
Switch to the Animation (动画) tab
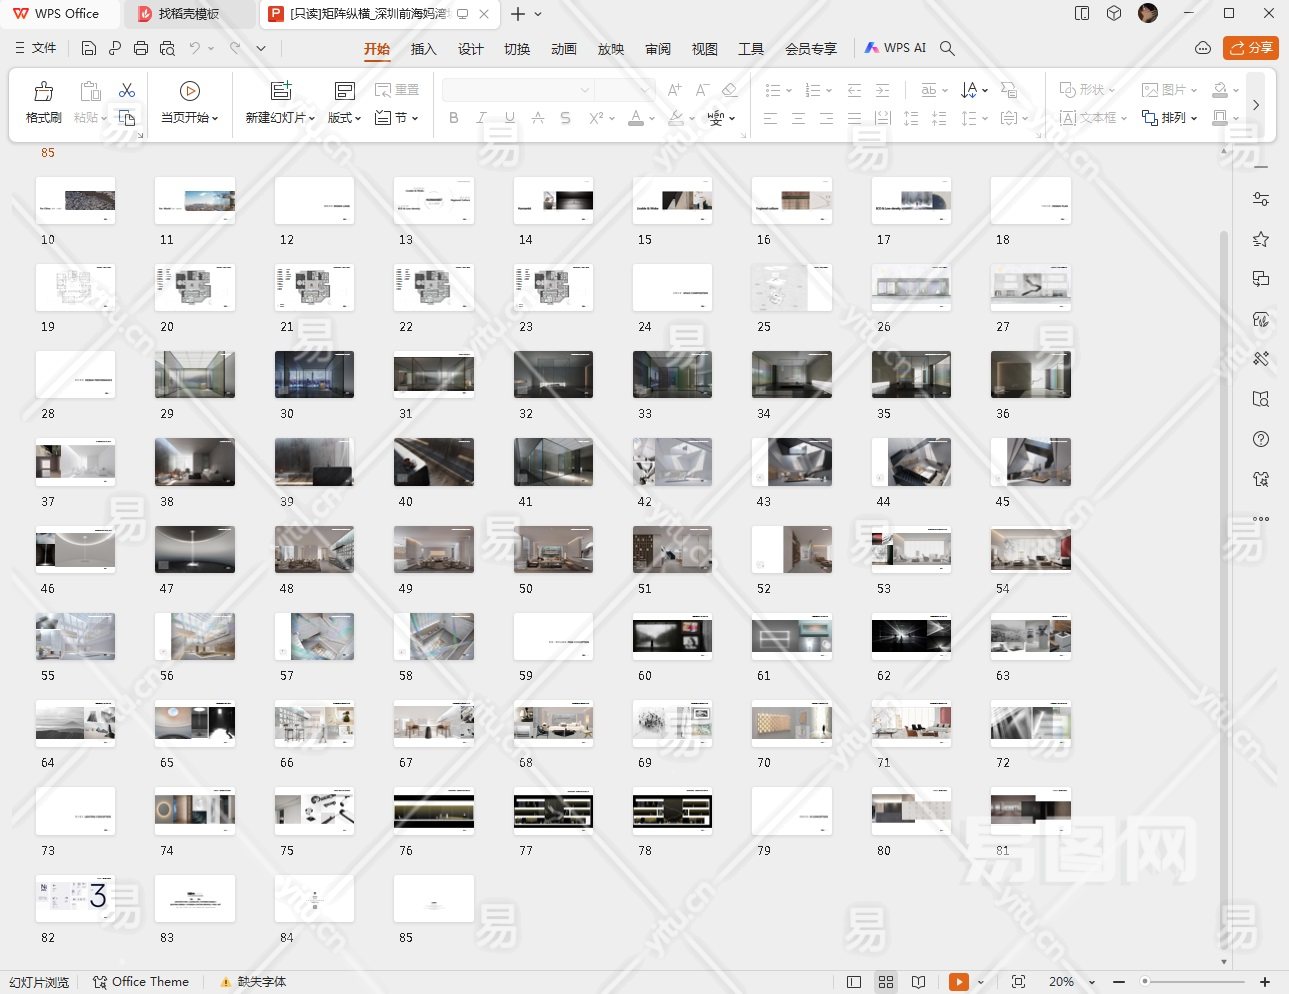[x=563, y=49]
